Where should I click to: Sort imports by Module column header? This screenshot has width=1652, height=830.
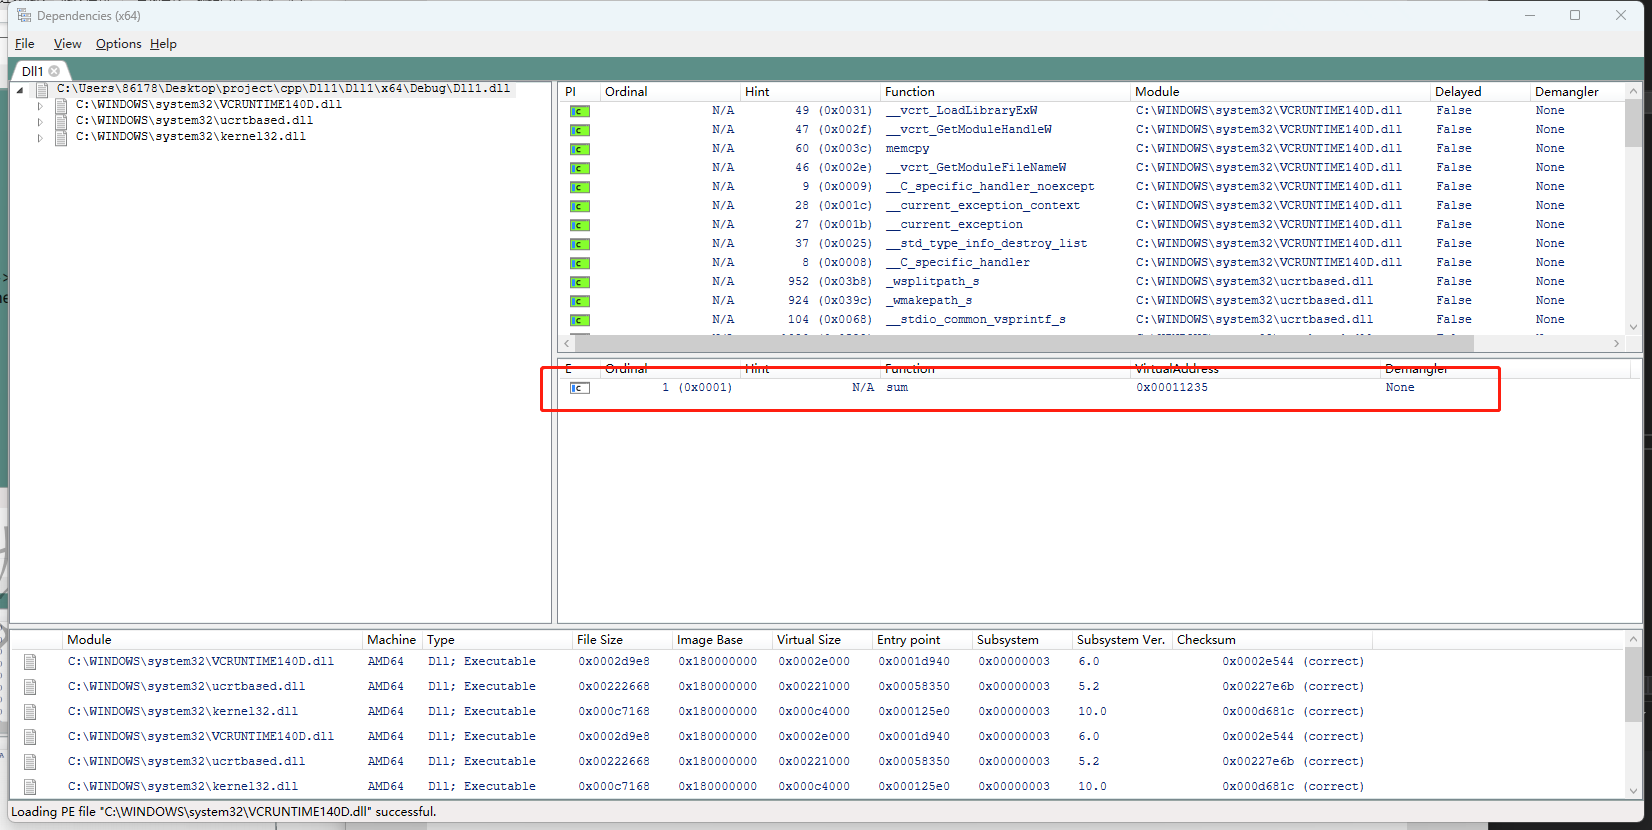click(1280, 91)
